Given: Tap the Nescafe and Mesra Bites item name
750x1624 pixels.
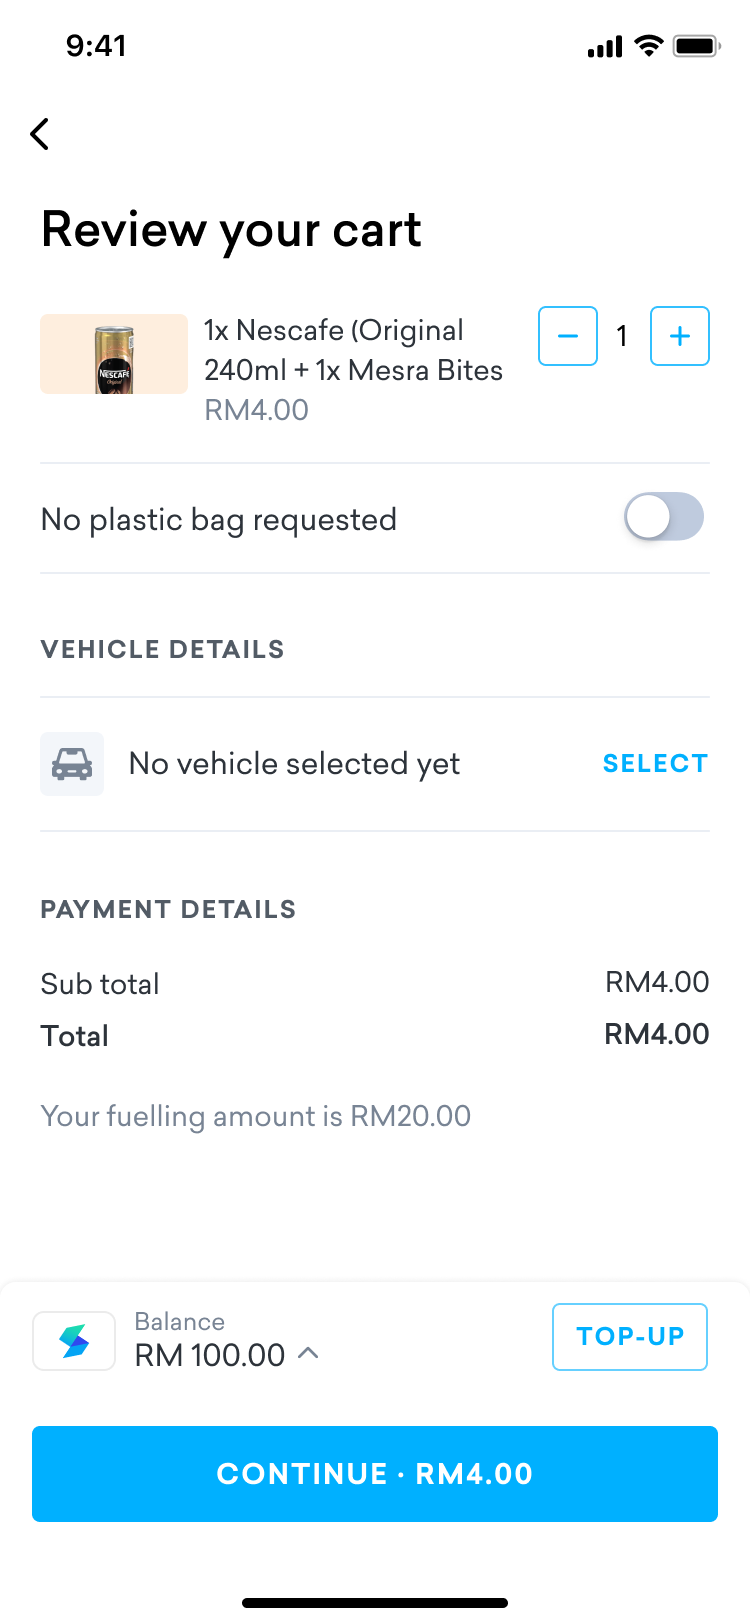Looking at the screenshot, I should point(353,350).
